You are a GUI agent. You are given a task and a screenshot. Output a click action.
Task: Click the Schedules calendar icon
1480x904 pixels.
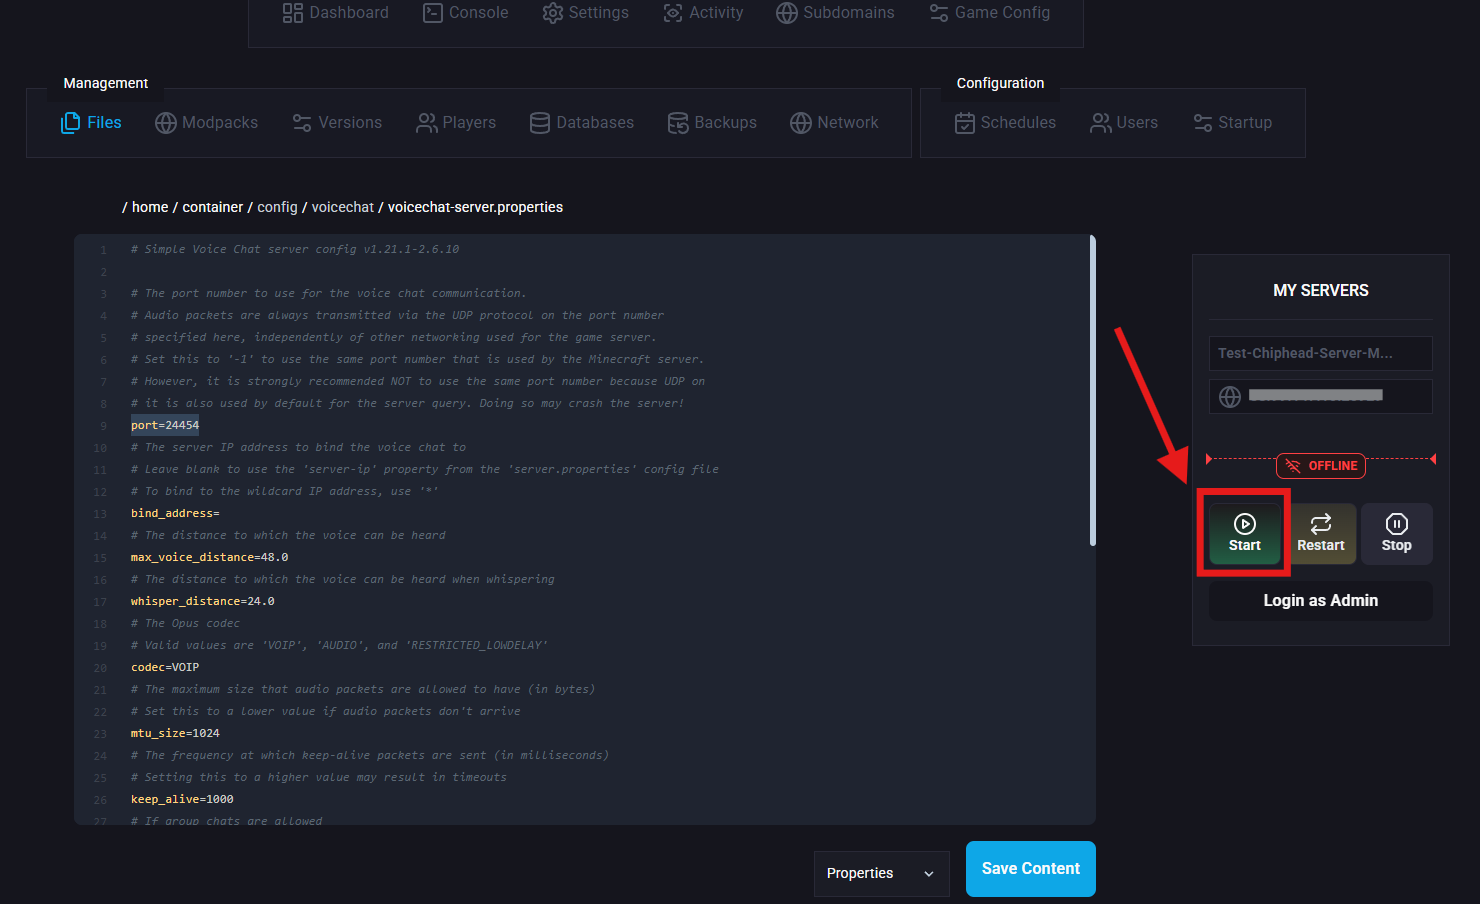coord(965,123)
